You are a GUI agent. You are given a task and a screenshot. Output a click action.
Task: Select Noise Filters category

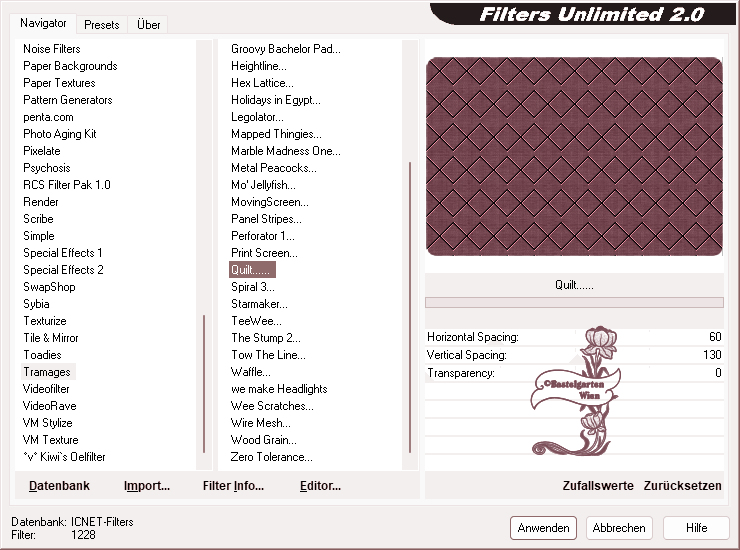tap(51, 49)
